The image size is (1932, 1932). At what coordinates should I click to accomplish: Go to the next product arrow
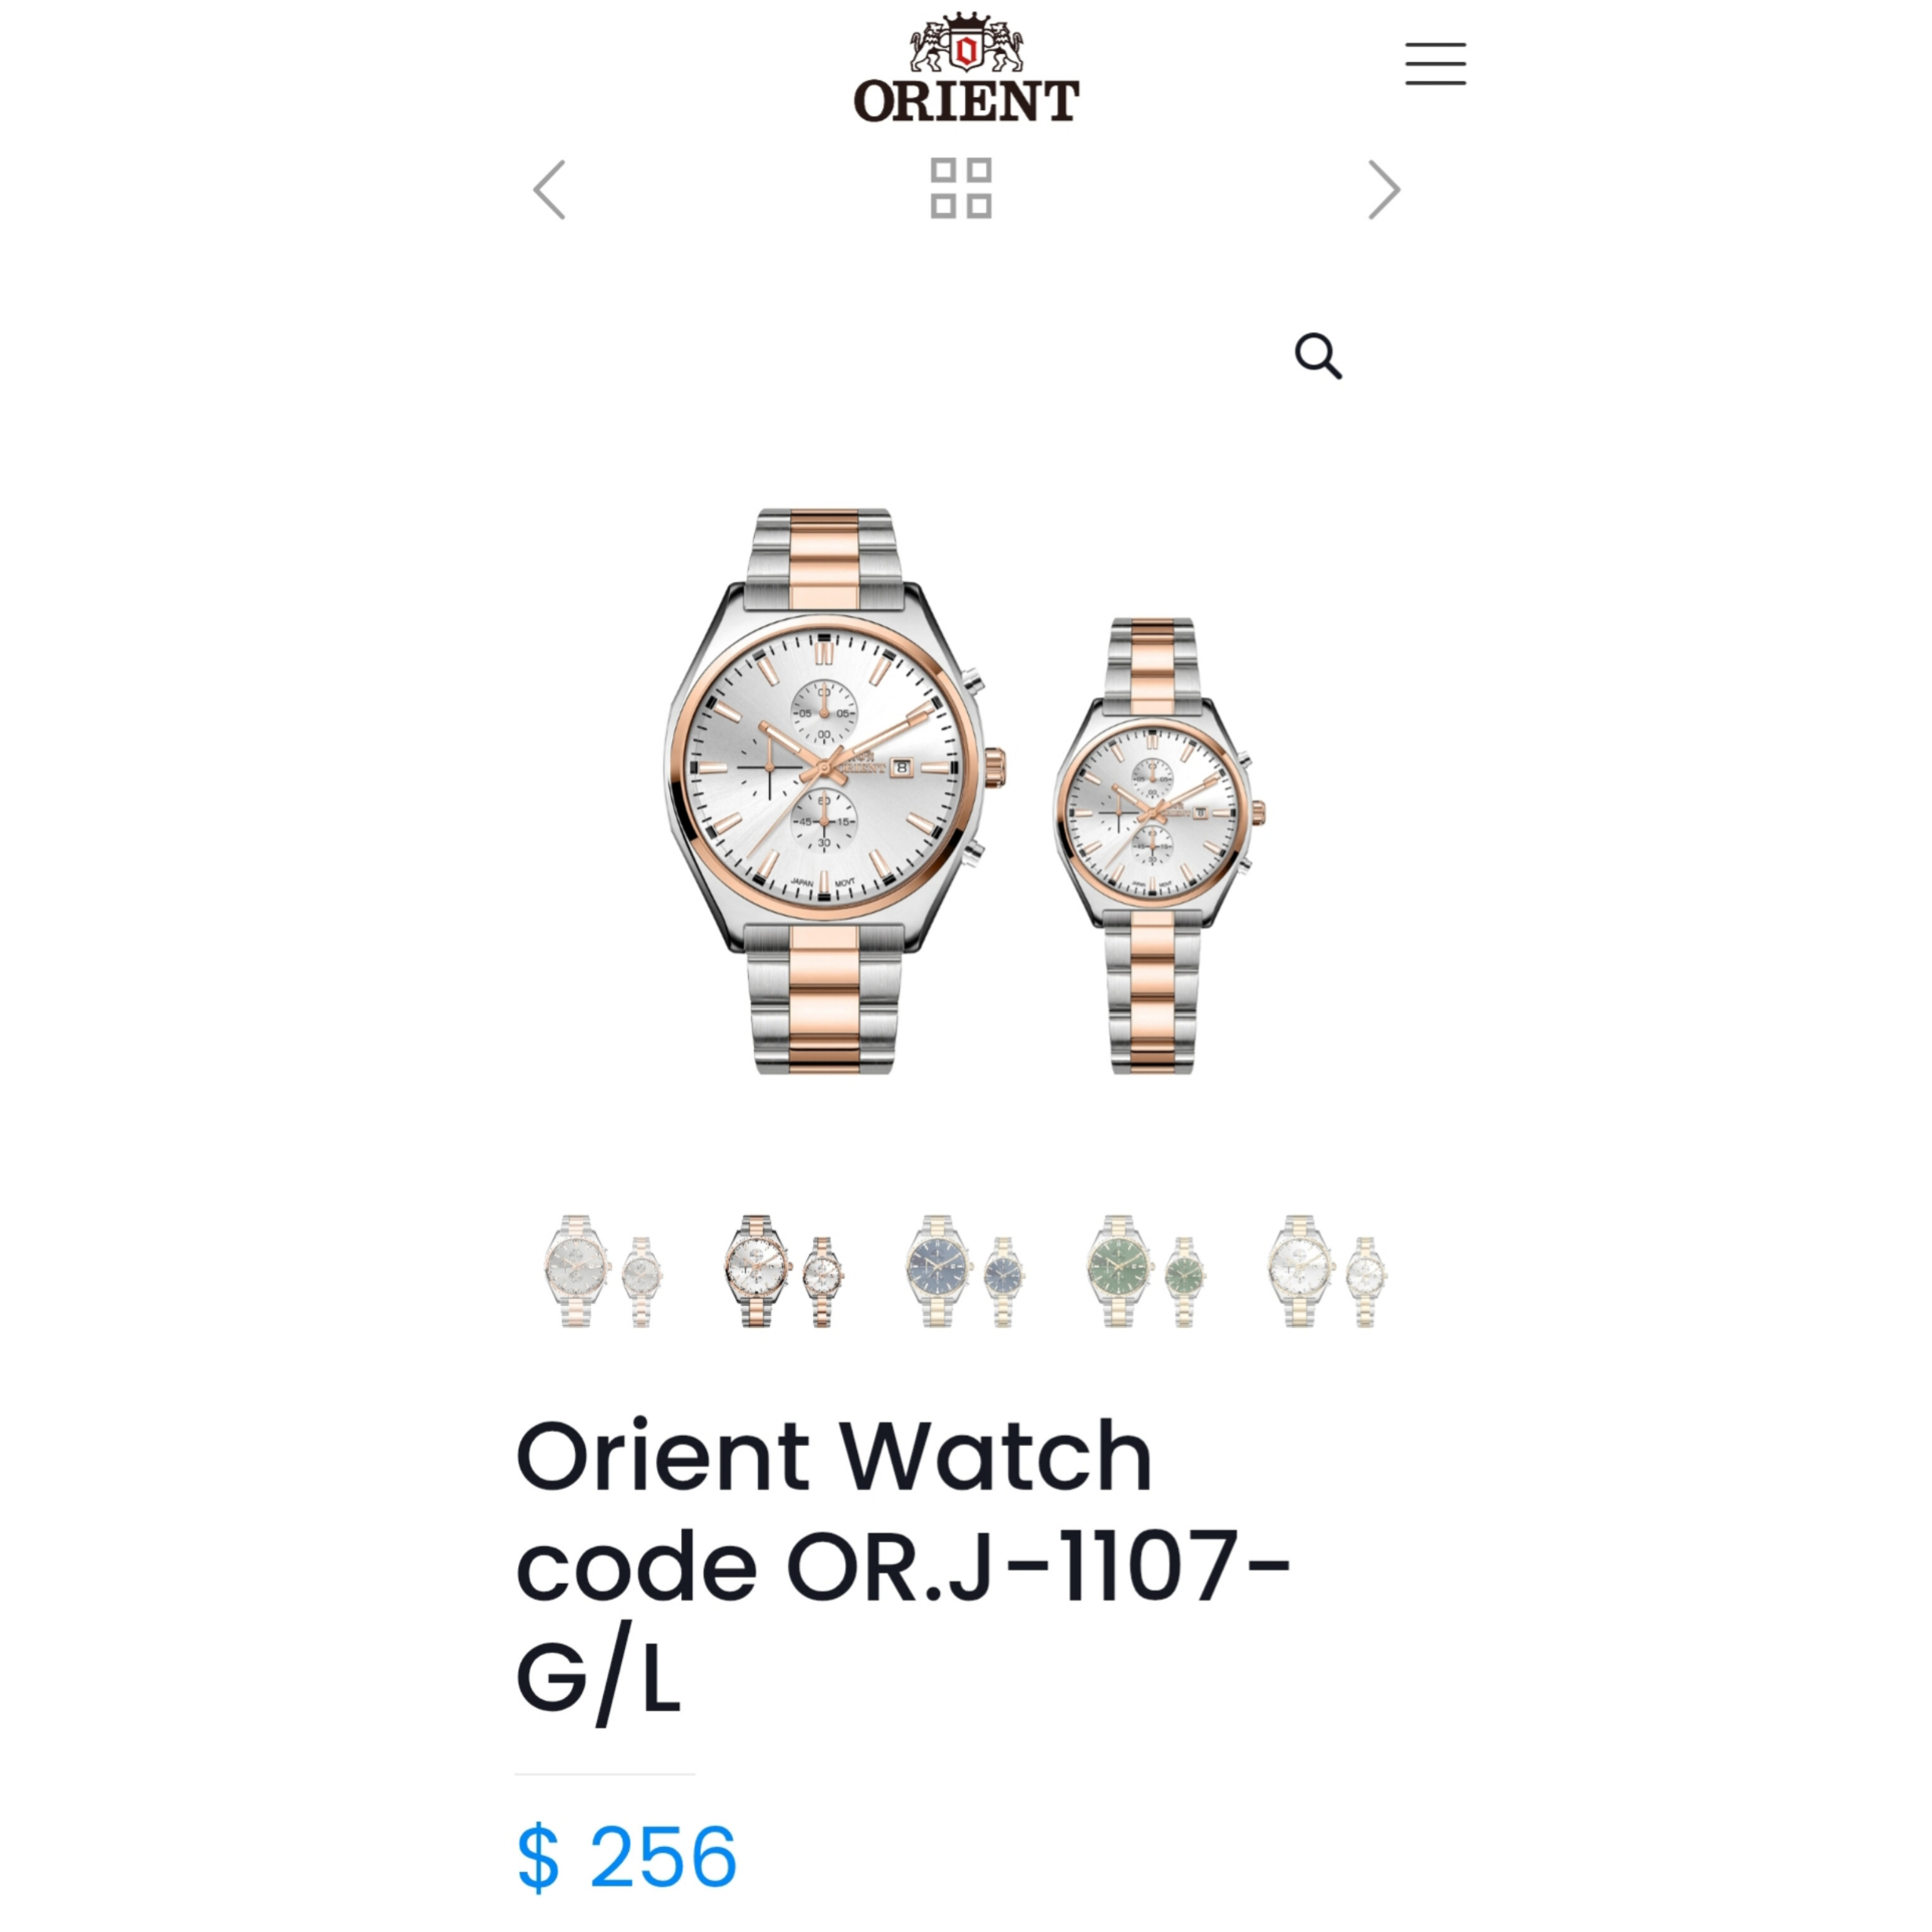pos(1384,189)
